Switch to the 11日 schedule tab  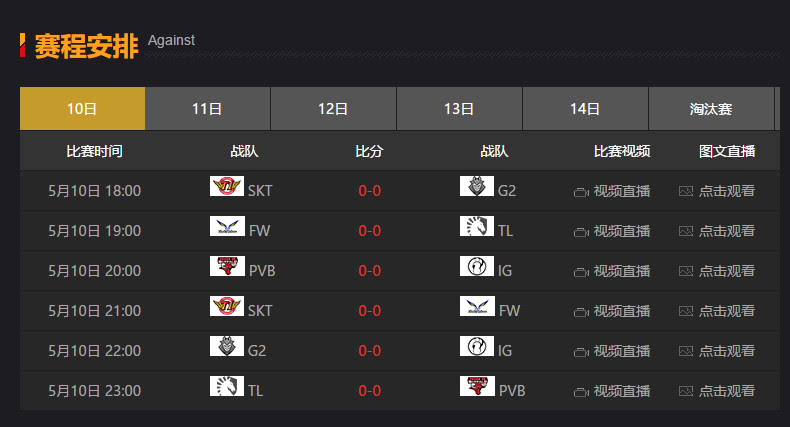[x=208, y=109]
